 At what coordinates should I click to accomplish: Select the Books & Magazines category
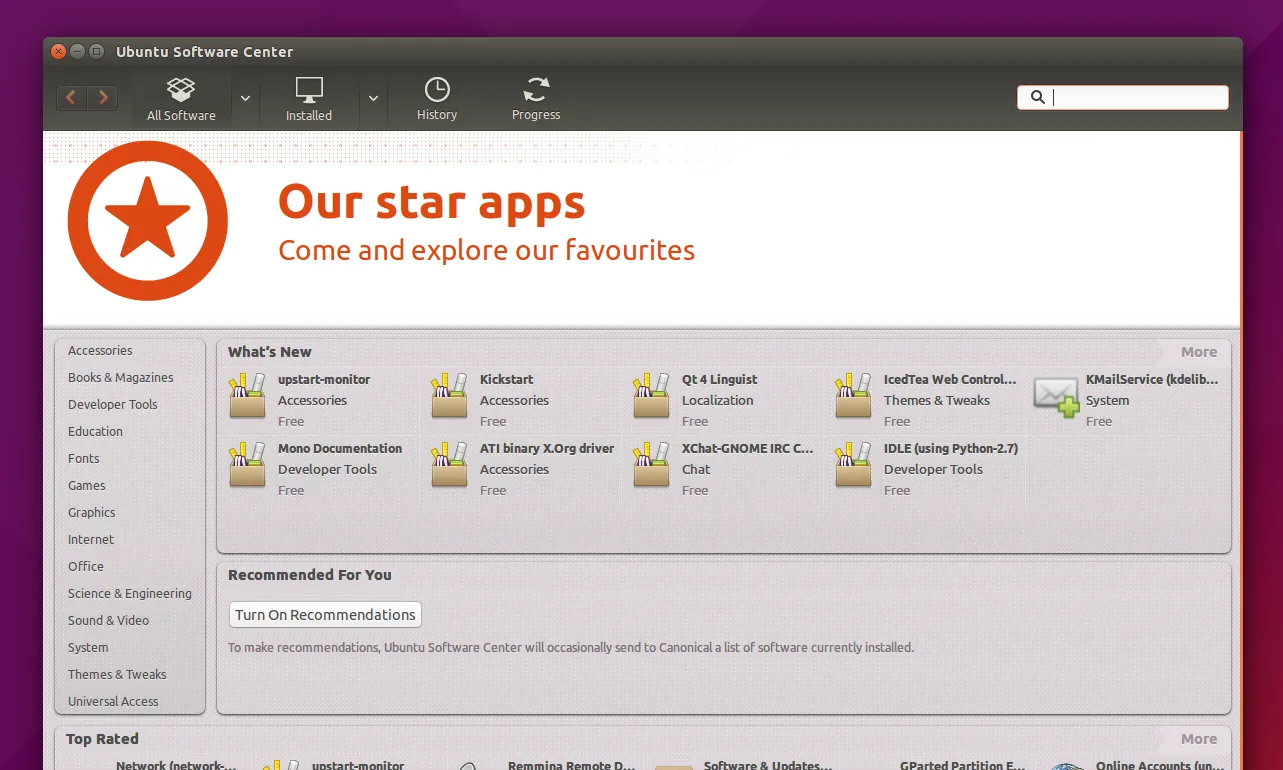point(121,378)
